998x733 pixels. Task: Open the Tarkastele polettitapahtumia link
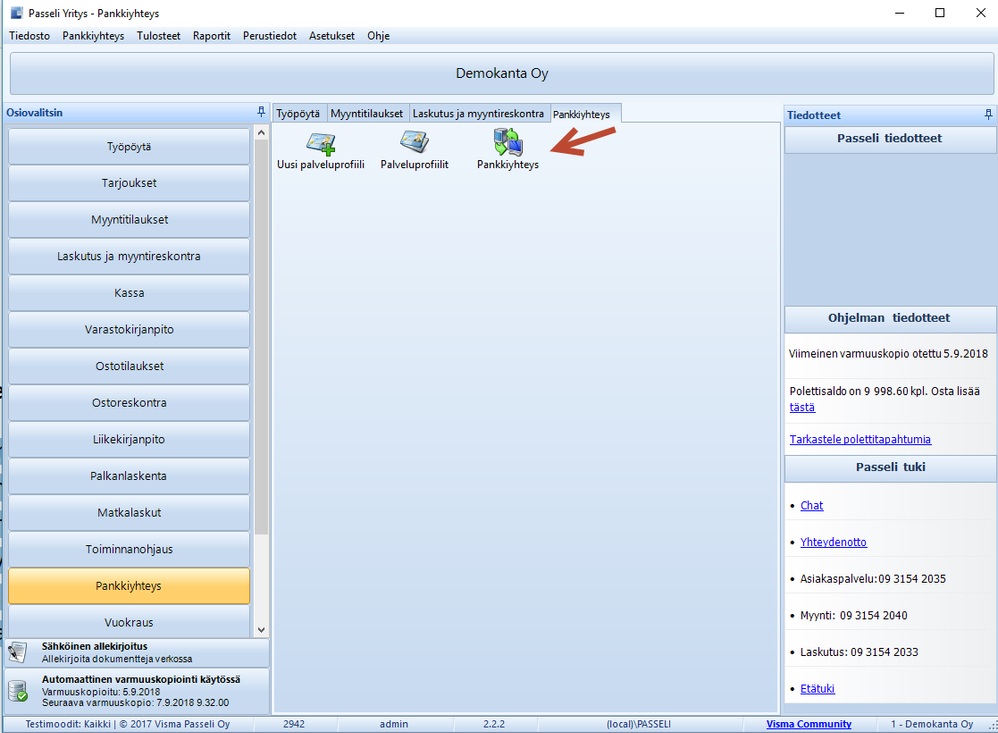click(x=860, y=439)
